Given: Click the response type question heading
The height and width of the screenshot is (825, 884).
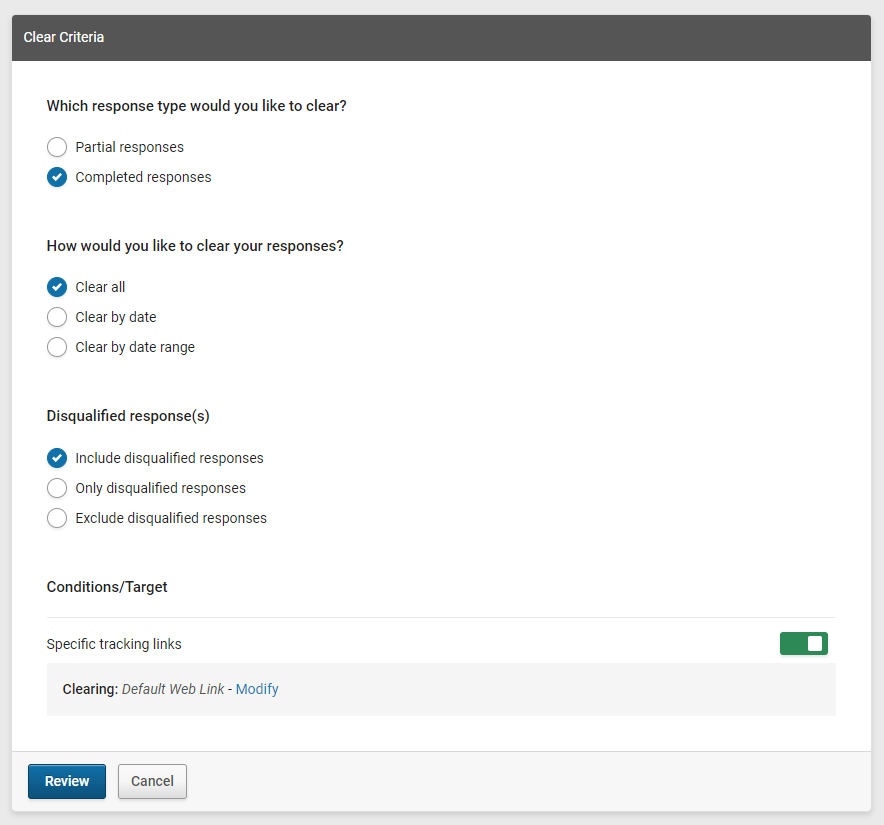Looking at the screenshot, I should pyautogui.click(x=196, y=105).
